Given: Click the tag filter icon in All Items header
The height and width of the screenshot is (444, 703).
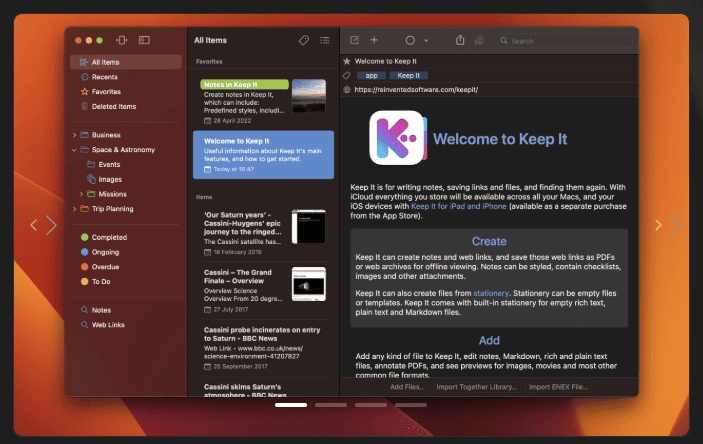Looking at the screenshot, I should pyautogui.click(x=304, y=40).
